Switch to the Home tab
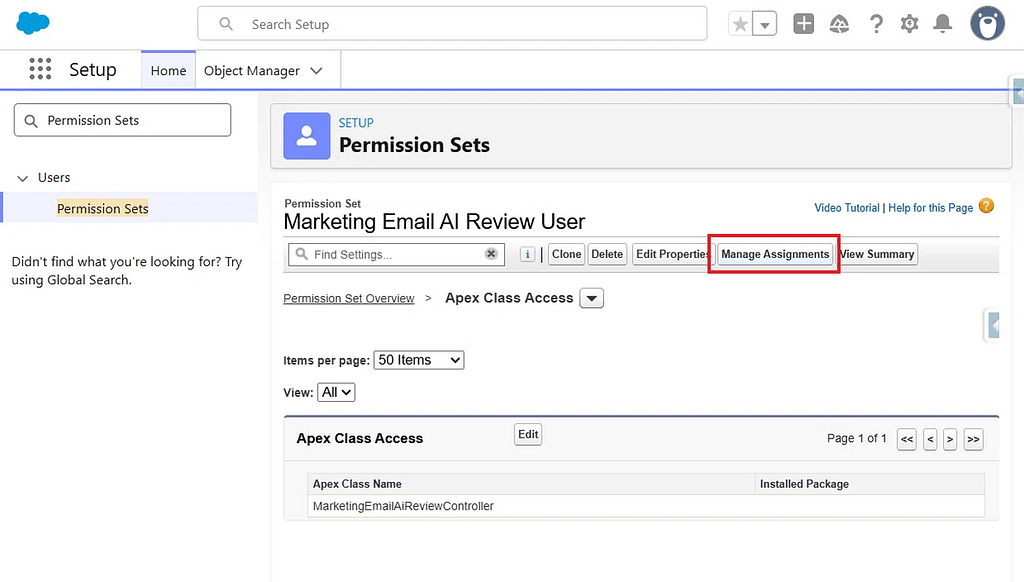The width and height of the screenshot is (1024, 582). point(168,71)
